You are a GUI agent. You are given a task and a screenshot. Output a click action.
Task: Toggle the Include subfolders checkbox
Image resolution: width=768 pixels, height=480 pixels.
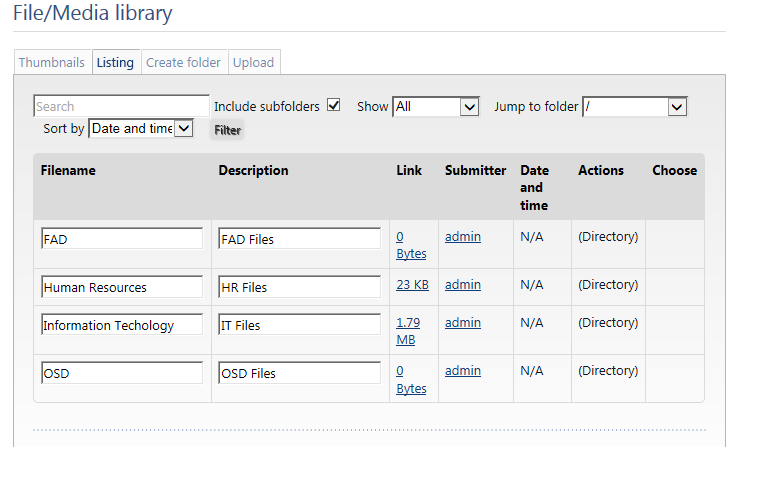334,105
